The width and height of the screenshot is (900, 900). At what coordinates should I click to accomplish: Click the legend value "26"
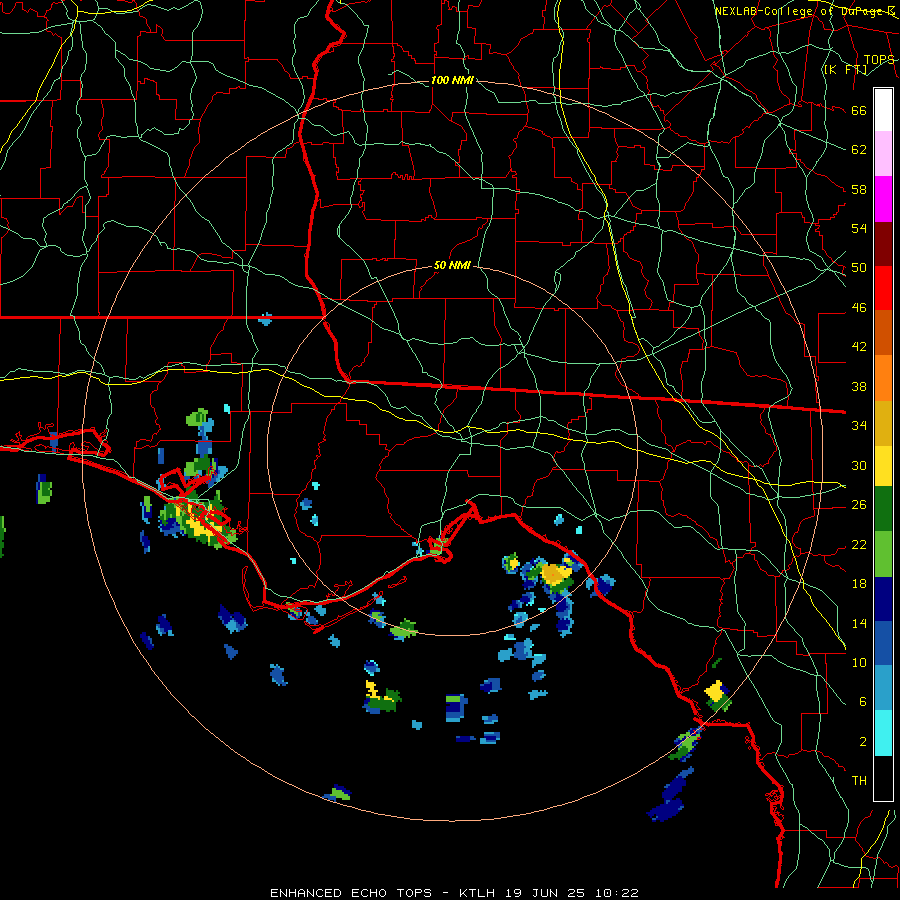[x=859, y=505]
